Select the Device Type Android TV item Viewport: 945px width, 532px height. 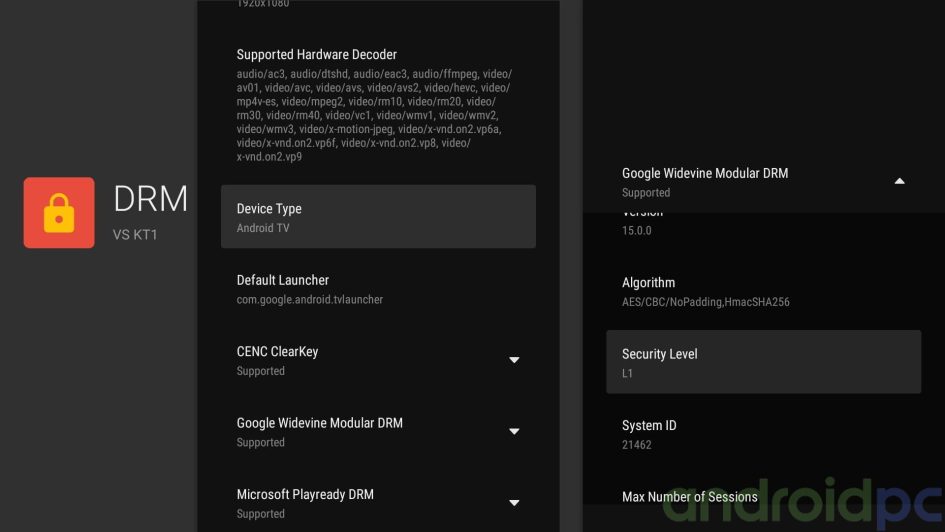click(378, 217)
